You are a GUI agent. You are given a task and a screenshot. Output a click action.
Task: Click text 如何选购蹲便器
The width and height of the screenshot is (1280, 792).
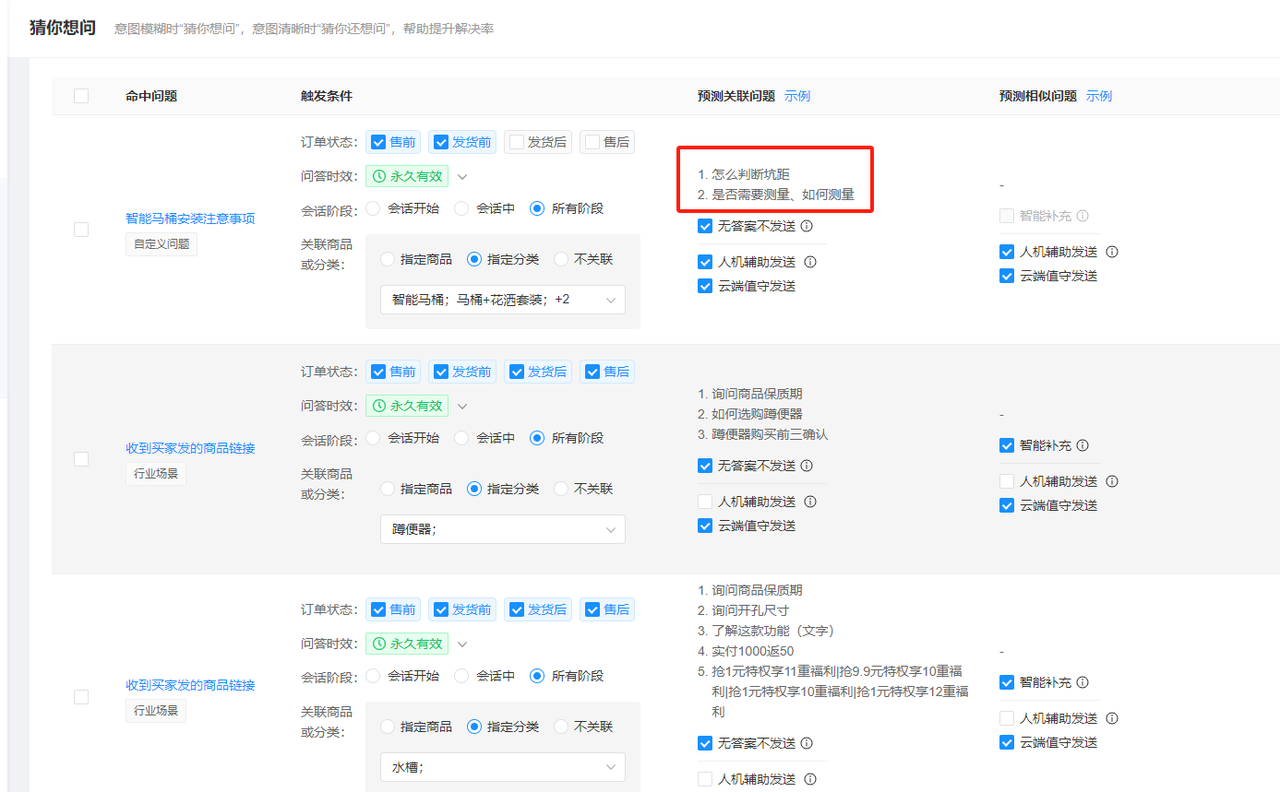757,414
